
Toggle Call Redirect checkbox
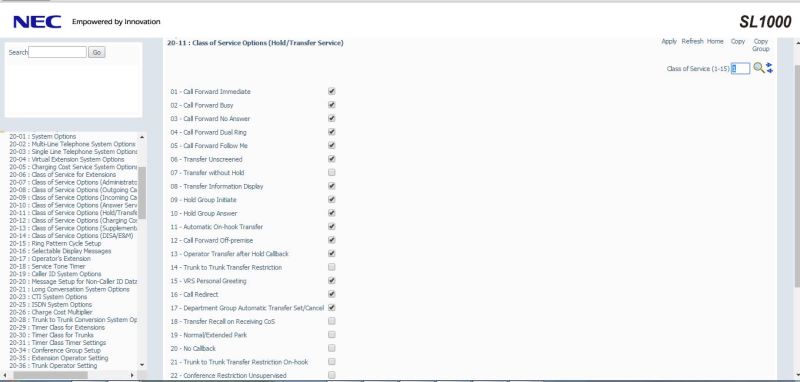(332, 294)
